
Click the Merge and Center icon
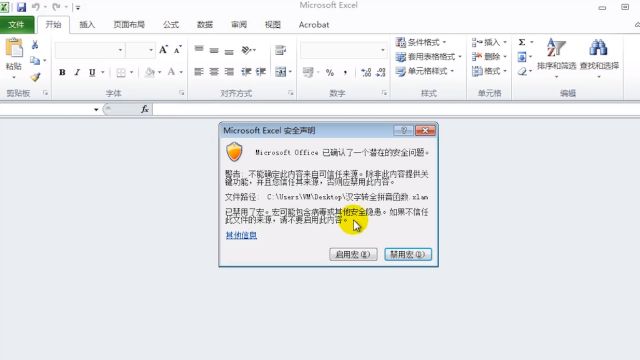coord(280,72)
